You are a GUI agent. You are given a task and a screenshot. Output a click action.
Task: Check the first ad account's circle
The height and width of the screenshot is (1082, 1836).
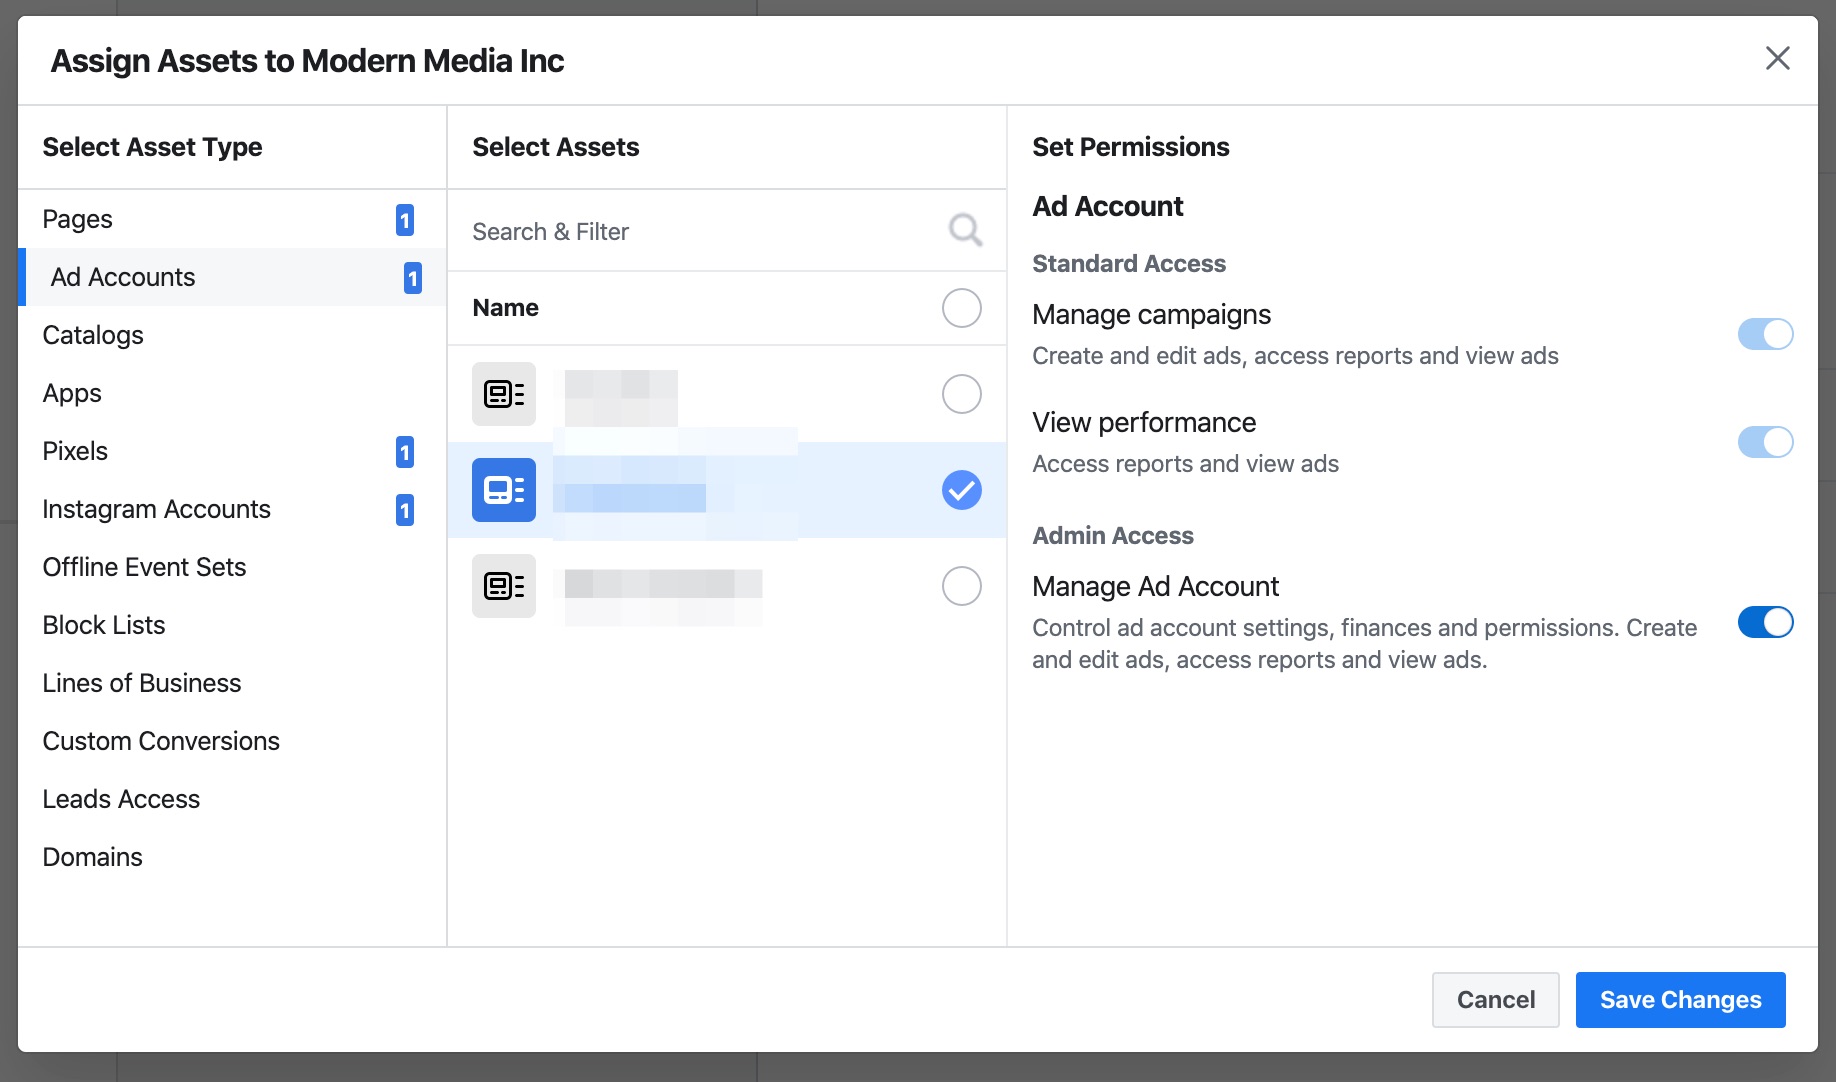tap(962, 394)
